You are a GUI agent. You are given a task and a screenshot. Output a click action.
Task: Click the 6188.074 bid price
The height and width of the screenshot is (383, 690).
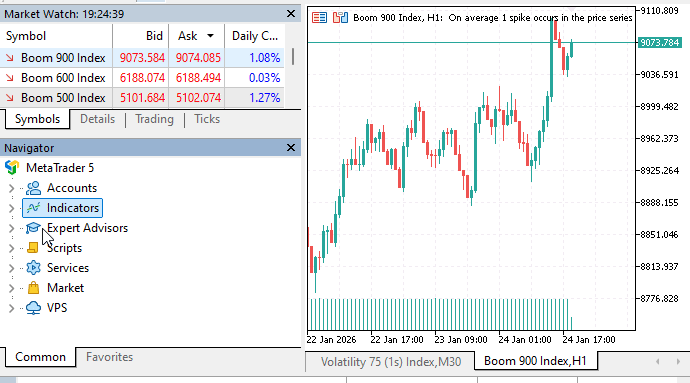pyautogui.click(x=142, y=78)
